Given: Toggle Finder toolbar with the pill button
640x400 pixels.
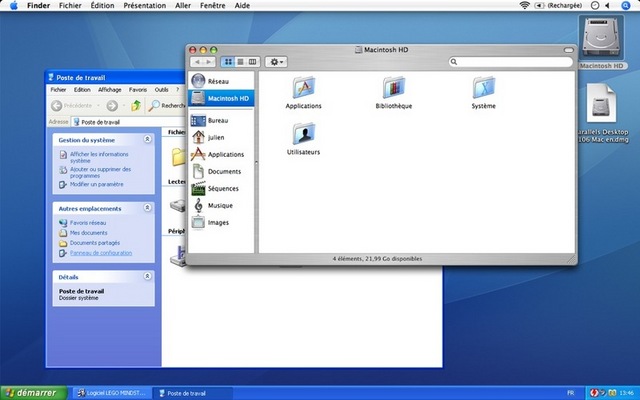Looking at the screenshot, I should click(x=568, y=50).
